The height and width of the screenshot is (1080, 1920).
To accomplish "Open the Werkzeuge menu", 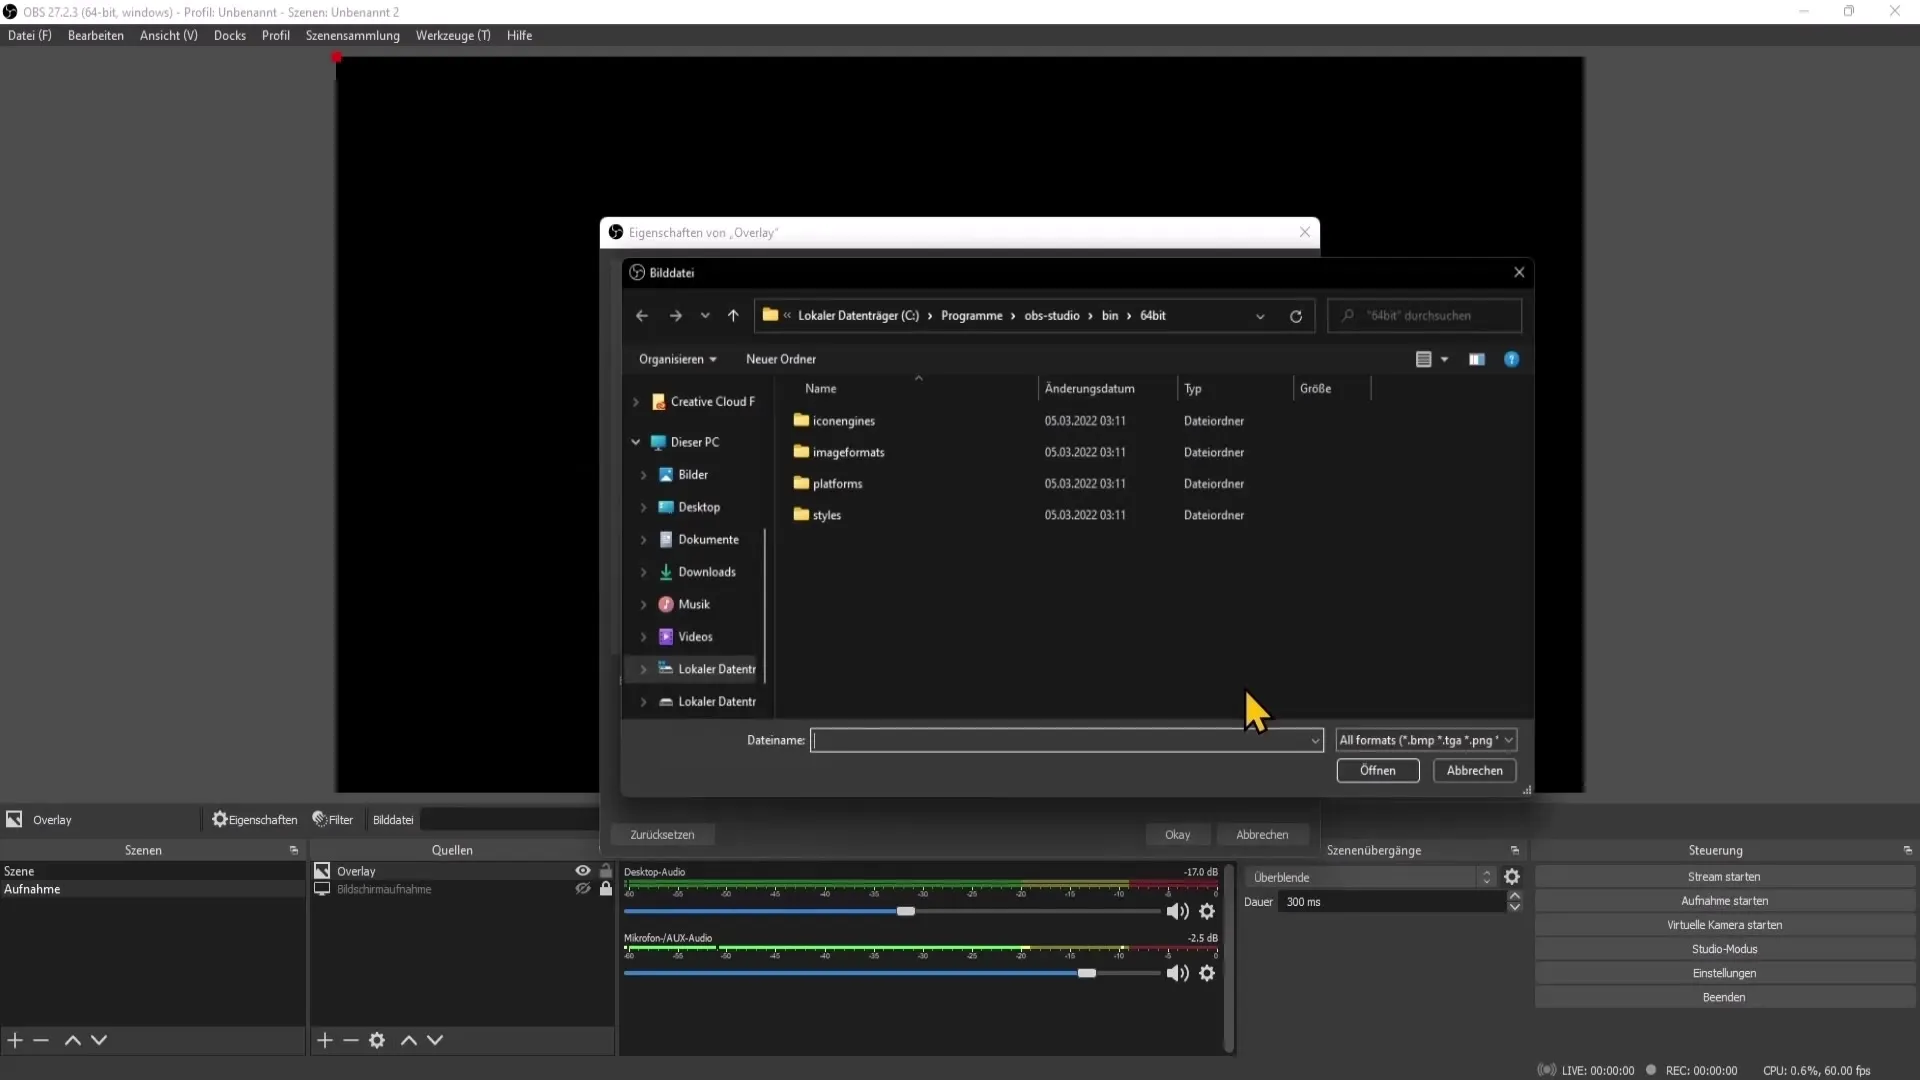I will point(452,36).
